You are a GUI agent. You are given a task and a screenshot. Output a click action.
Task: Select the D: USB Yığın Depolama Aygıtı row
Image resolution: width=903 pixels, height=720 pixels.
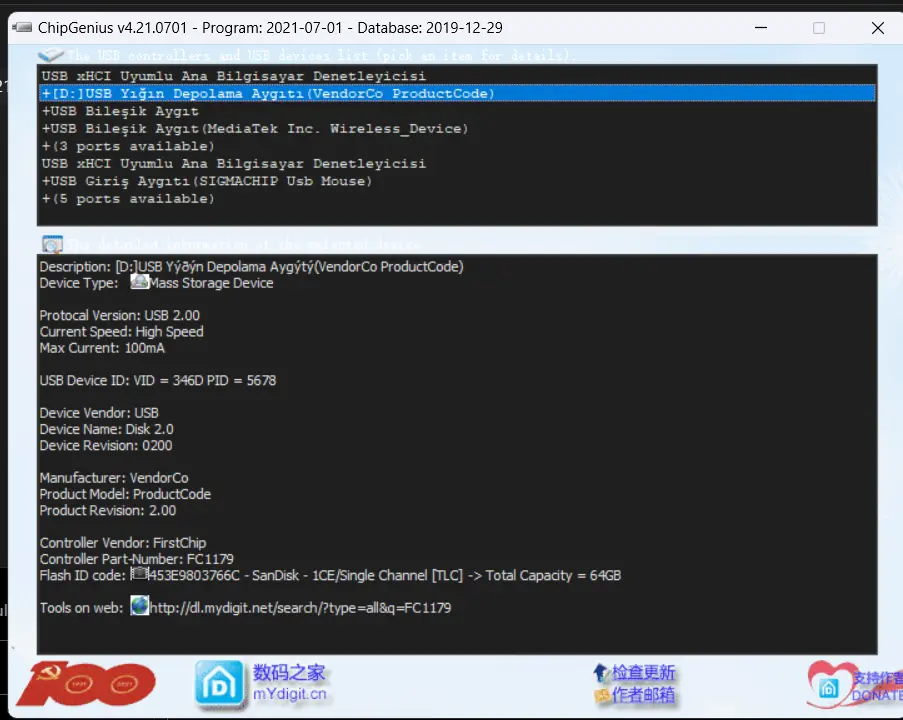pos(457,93)
